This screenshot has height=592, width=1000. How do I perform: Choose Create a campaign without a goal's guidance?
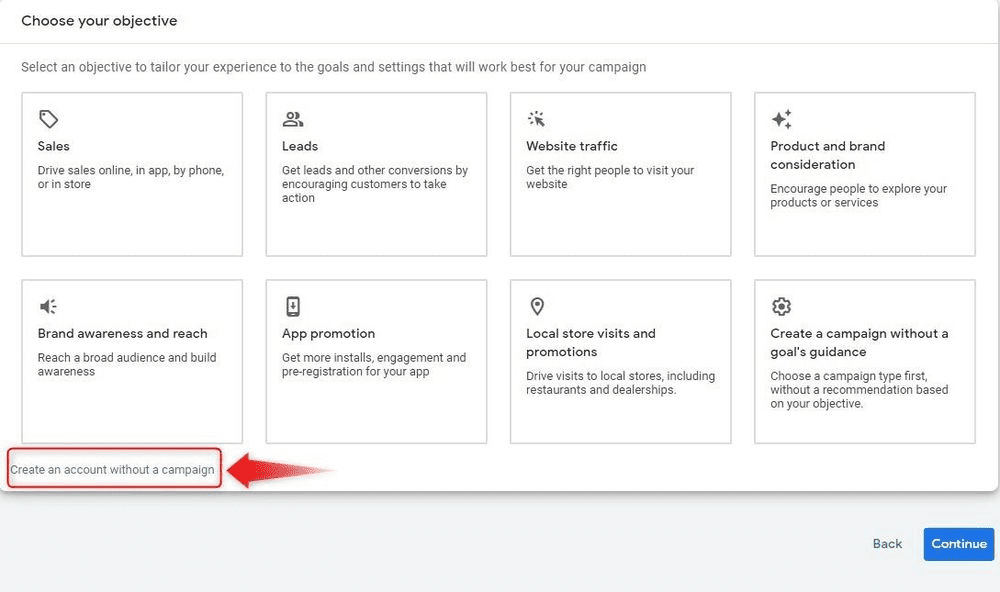click(859, 343)
